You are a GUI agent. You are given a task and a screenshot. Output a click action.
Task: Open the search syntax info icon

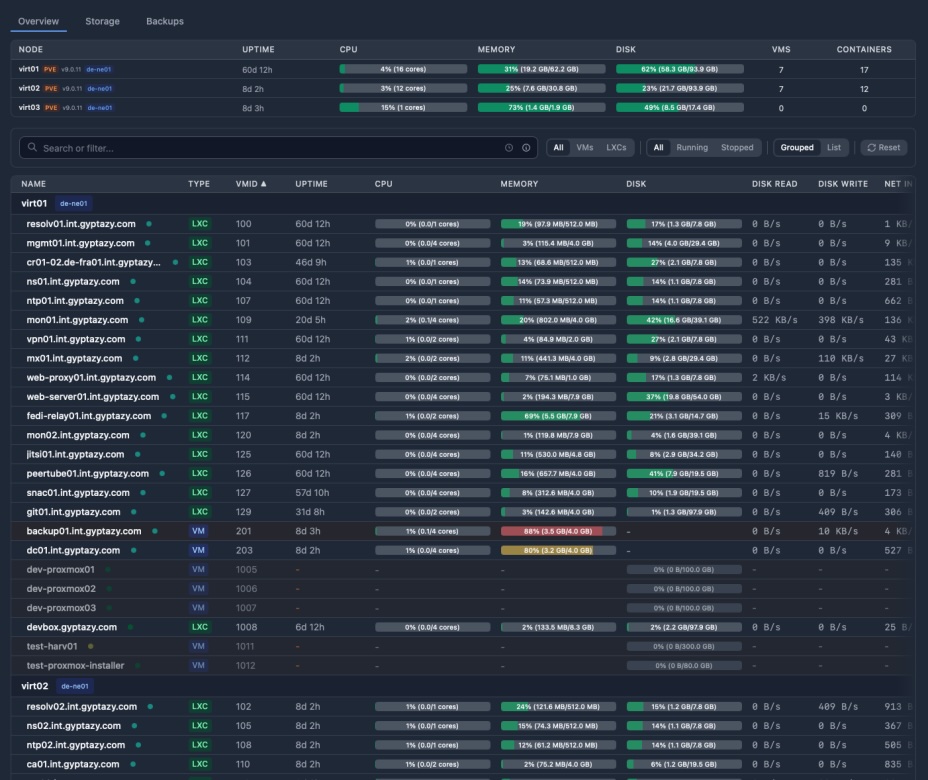(526, 147)
